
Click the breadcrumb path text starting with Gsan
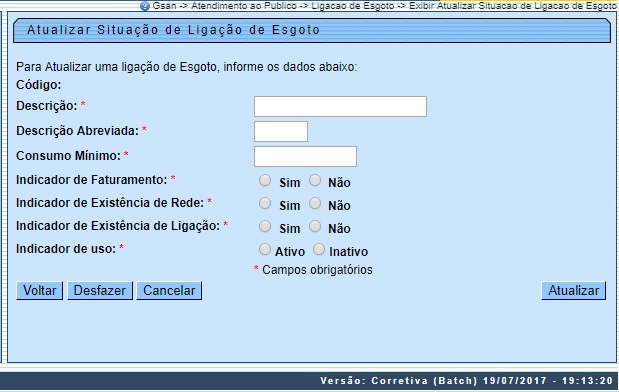(385, 6)
